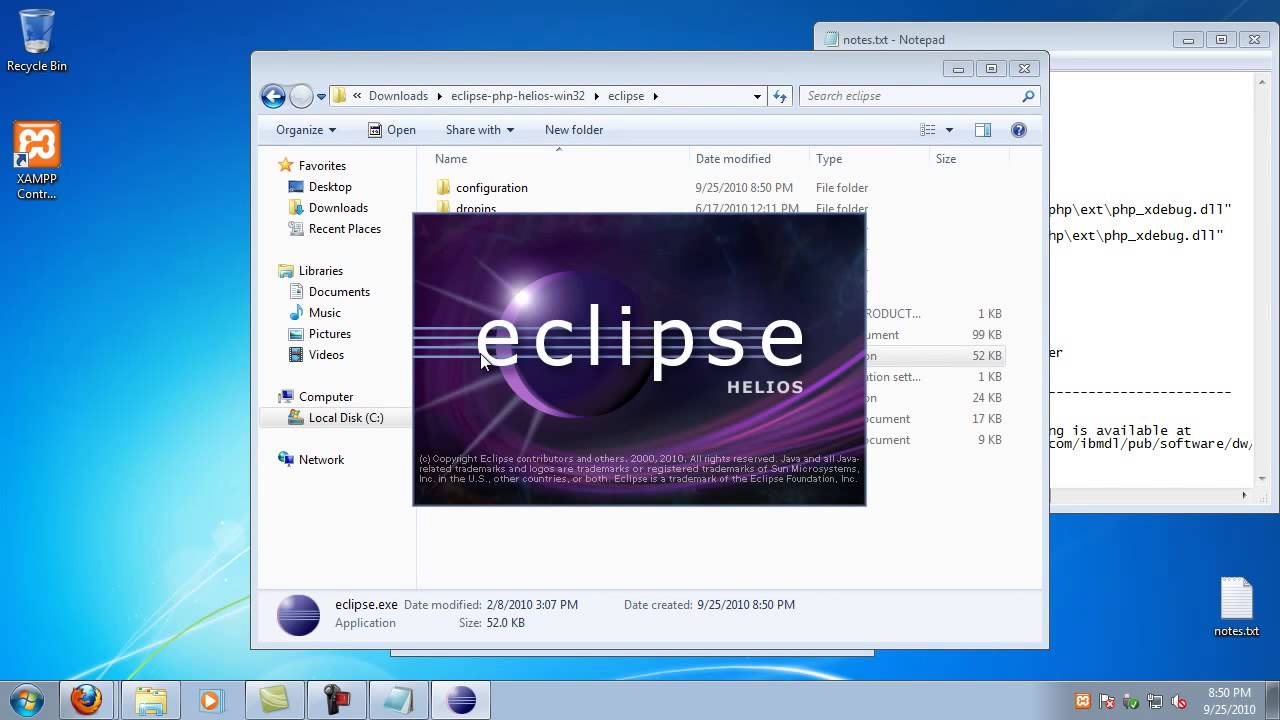
Task: Click the Action Center flag tray icon
Action: [1107, 701]
